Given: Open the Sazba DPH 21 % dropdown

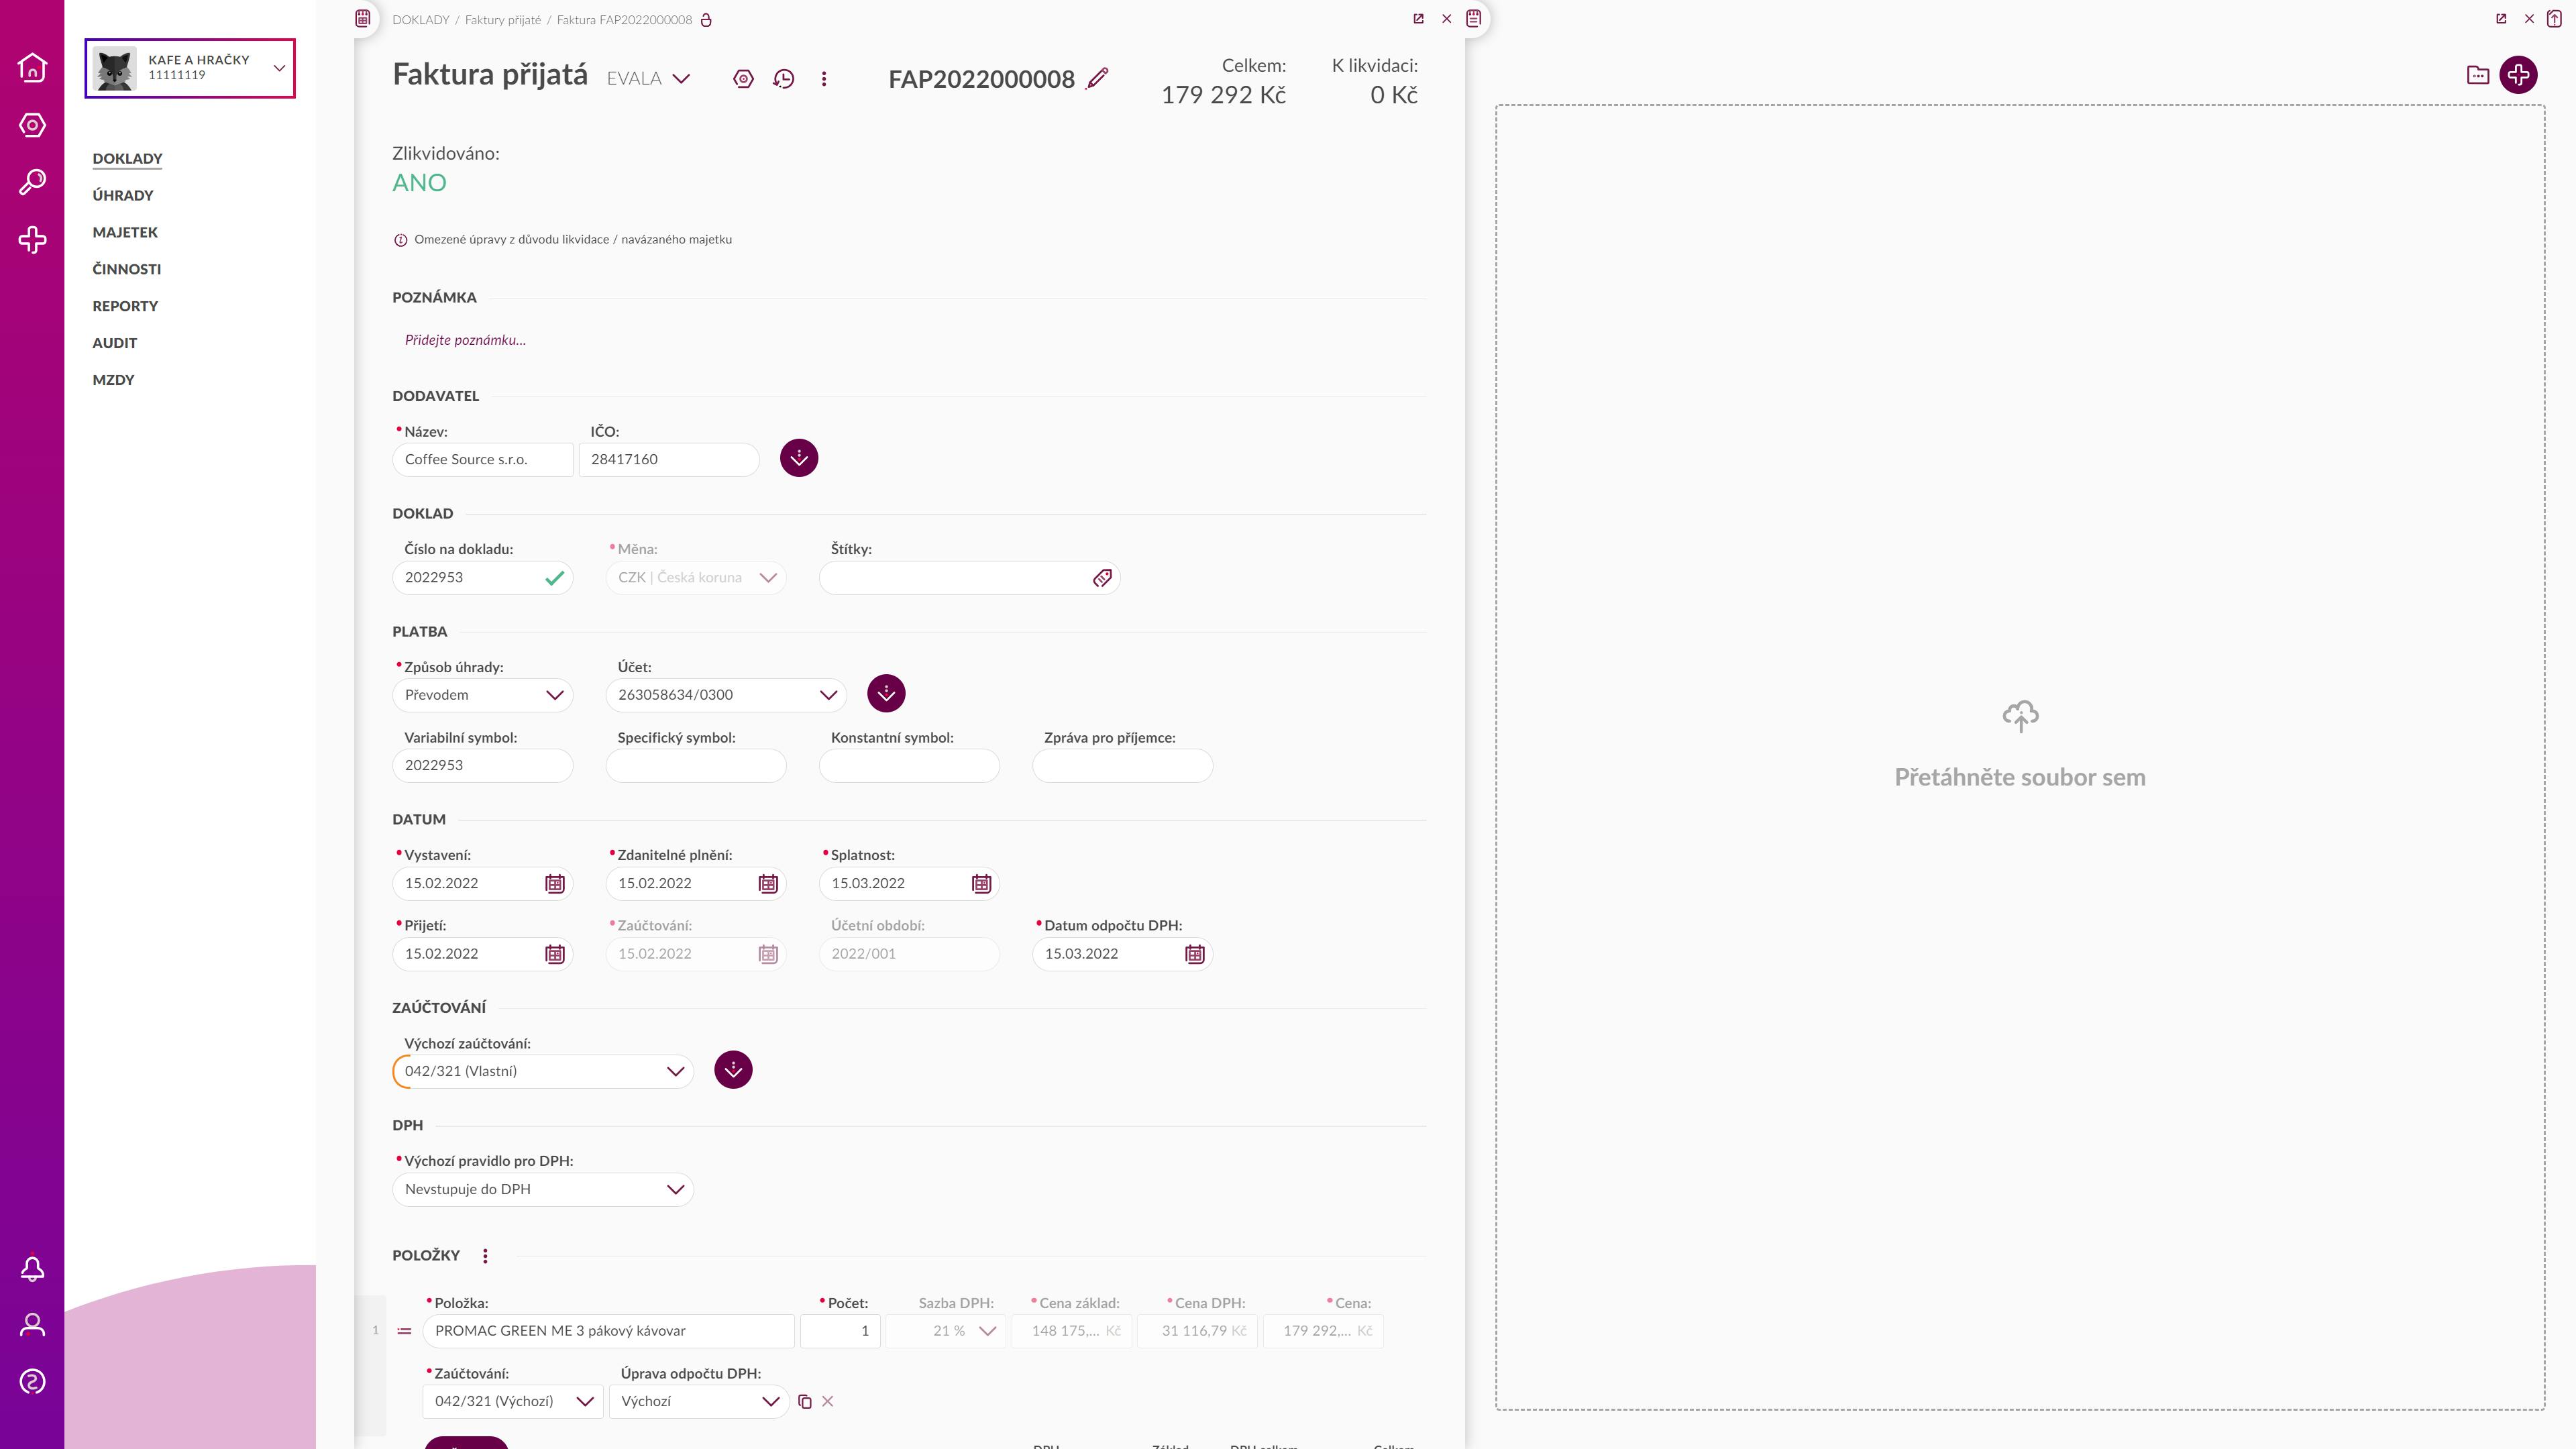Looking at the screenshot, I should click(x=945, y=1331).
